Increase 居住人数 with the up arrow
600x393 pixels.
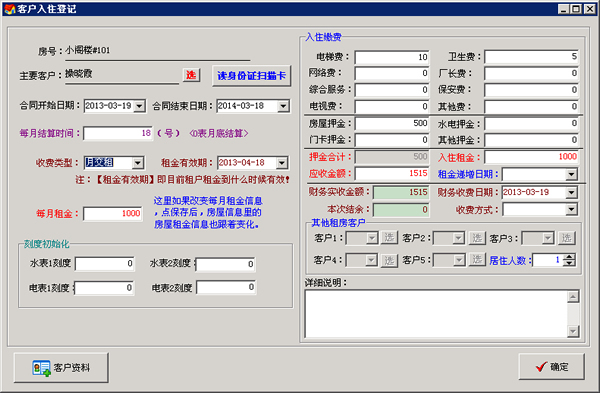click(570, 257)
